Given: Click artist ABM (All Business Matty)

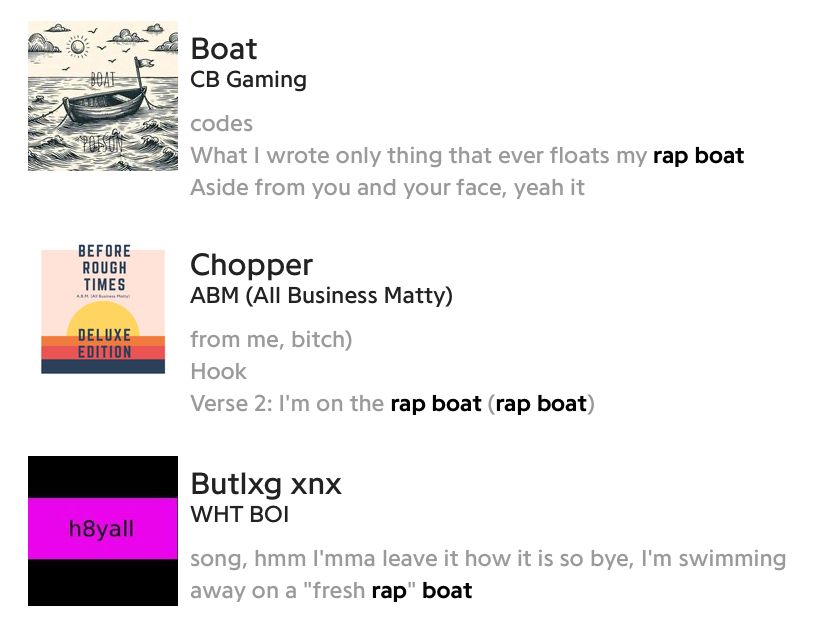Looking at the screenshot, I should pos(321,296).
